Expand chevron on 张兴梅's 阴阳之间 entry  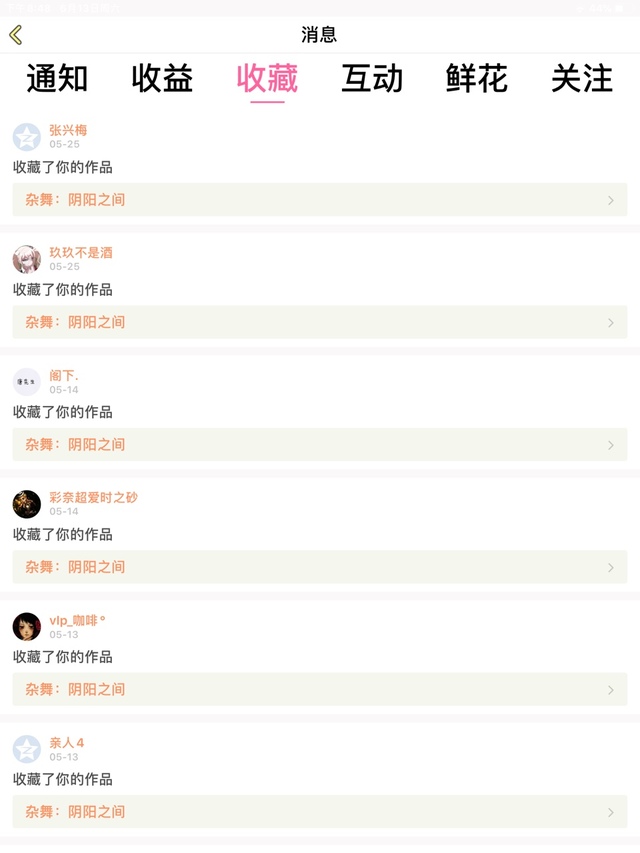click(611, 200)
